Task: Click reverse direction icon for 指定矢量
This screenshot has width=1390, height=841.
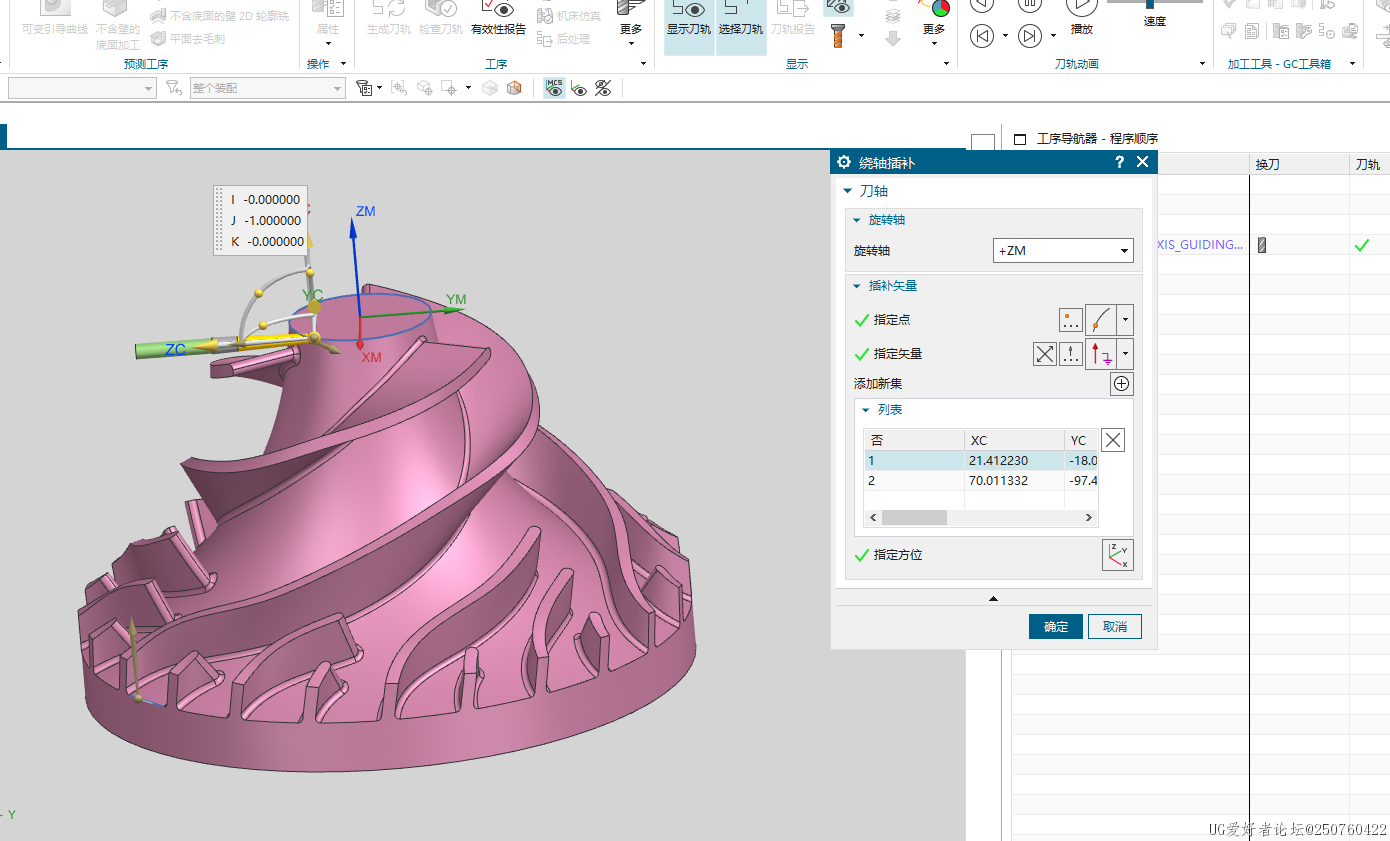Action: pos(1045,354)
